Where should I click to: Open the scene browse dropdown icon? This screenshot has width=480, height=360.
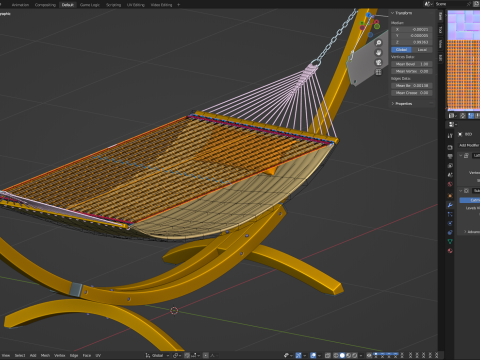point(428,4)
